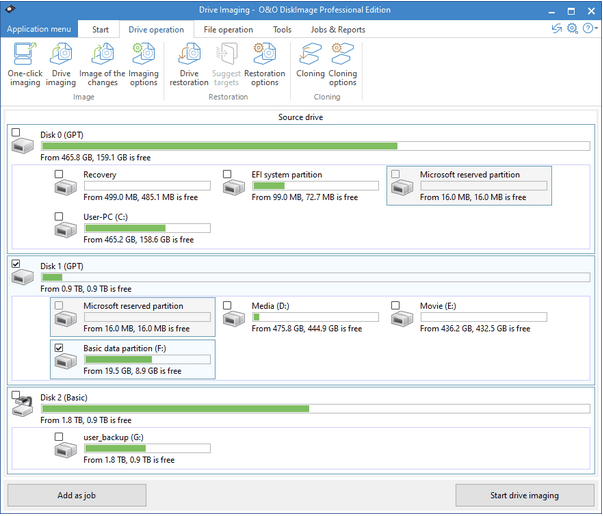Screen dimensions: 603x516
Task: Tick the user_backup (G:) checkbox
Action: 58,437
